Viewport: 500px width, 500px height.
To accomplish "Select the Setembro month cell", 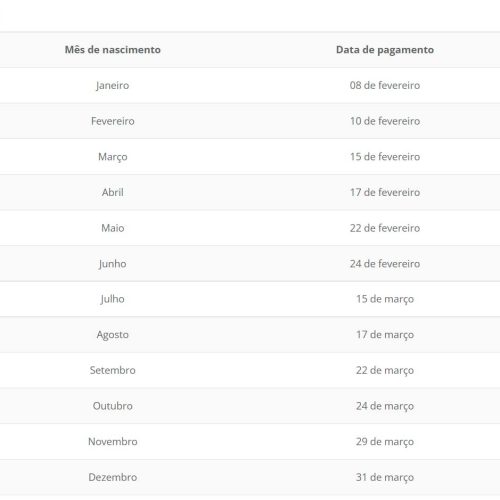I will [113, 370].
